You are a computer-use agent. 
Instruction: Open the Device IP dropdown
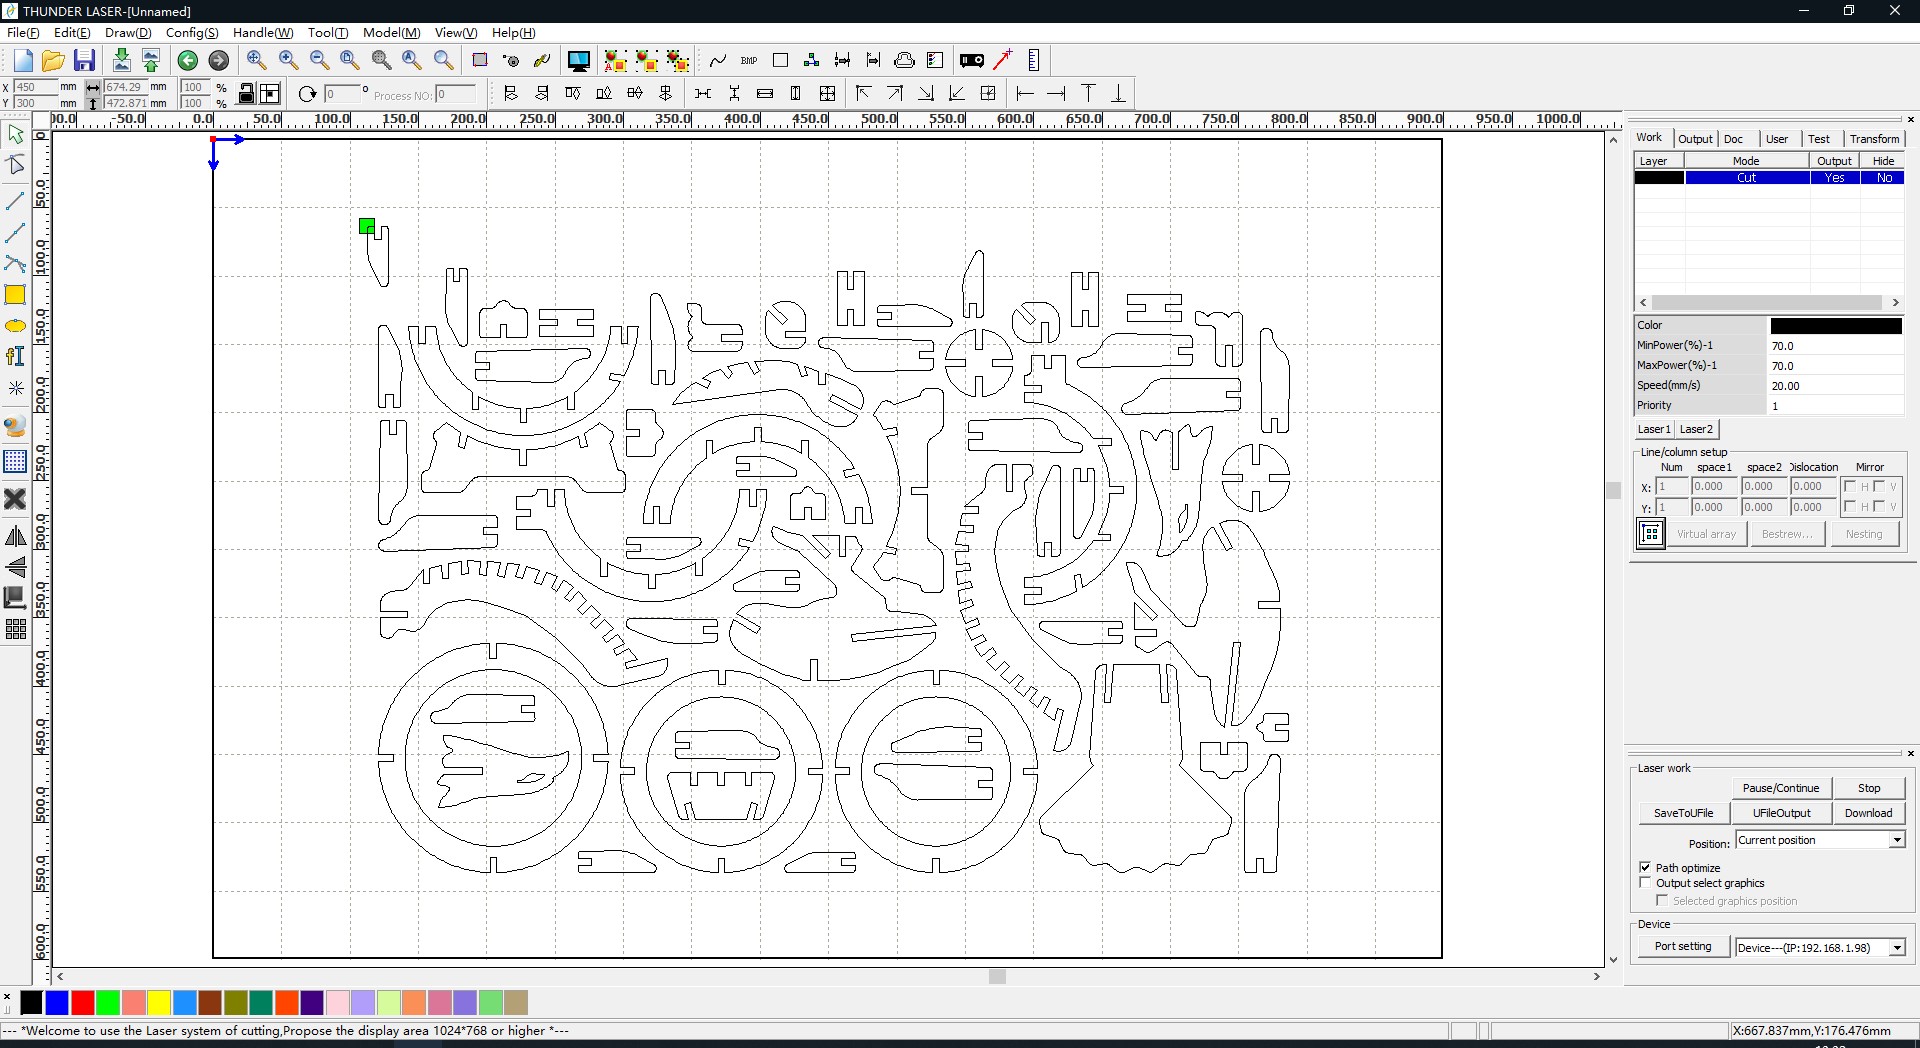pos(1896,948)
